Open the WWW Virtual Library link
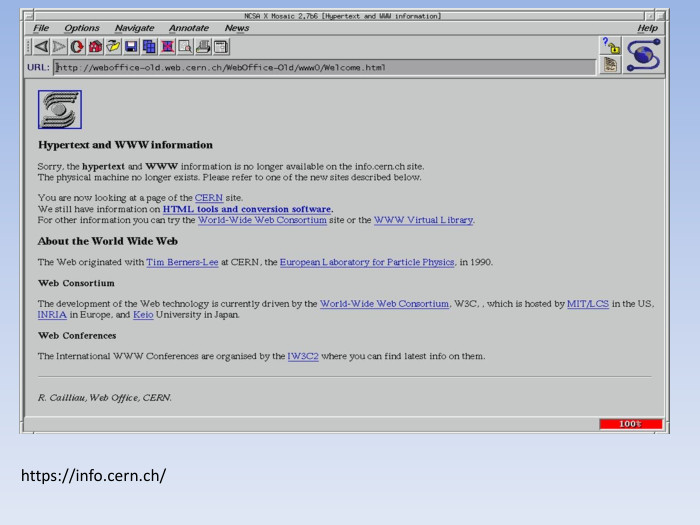 pos(423,220)
